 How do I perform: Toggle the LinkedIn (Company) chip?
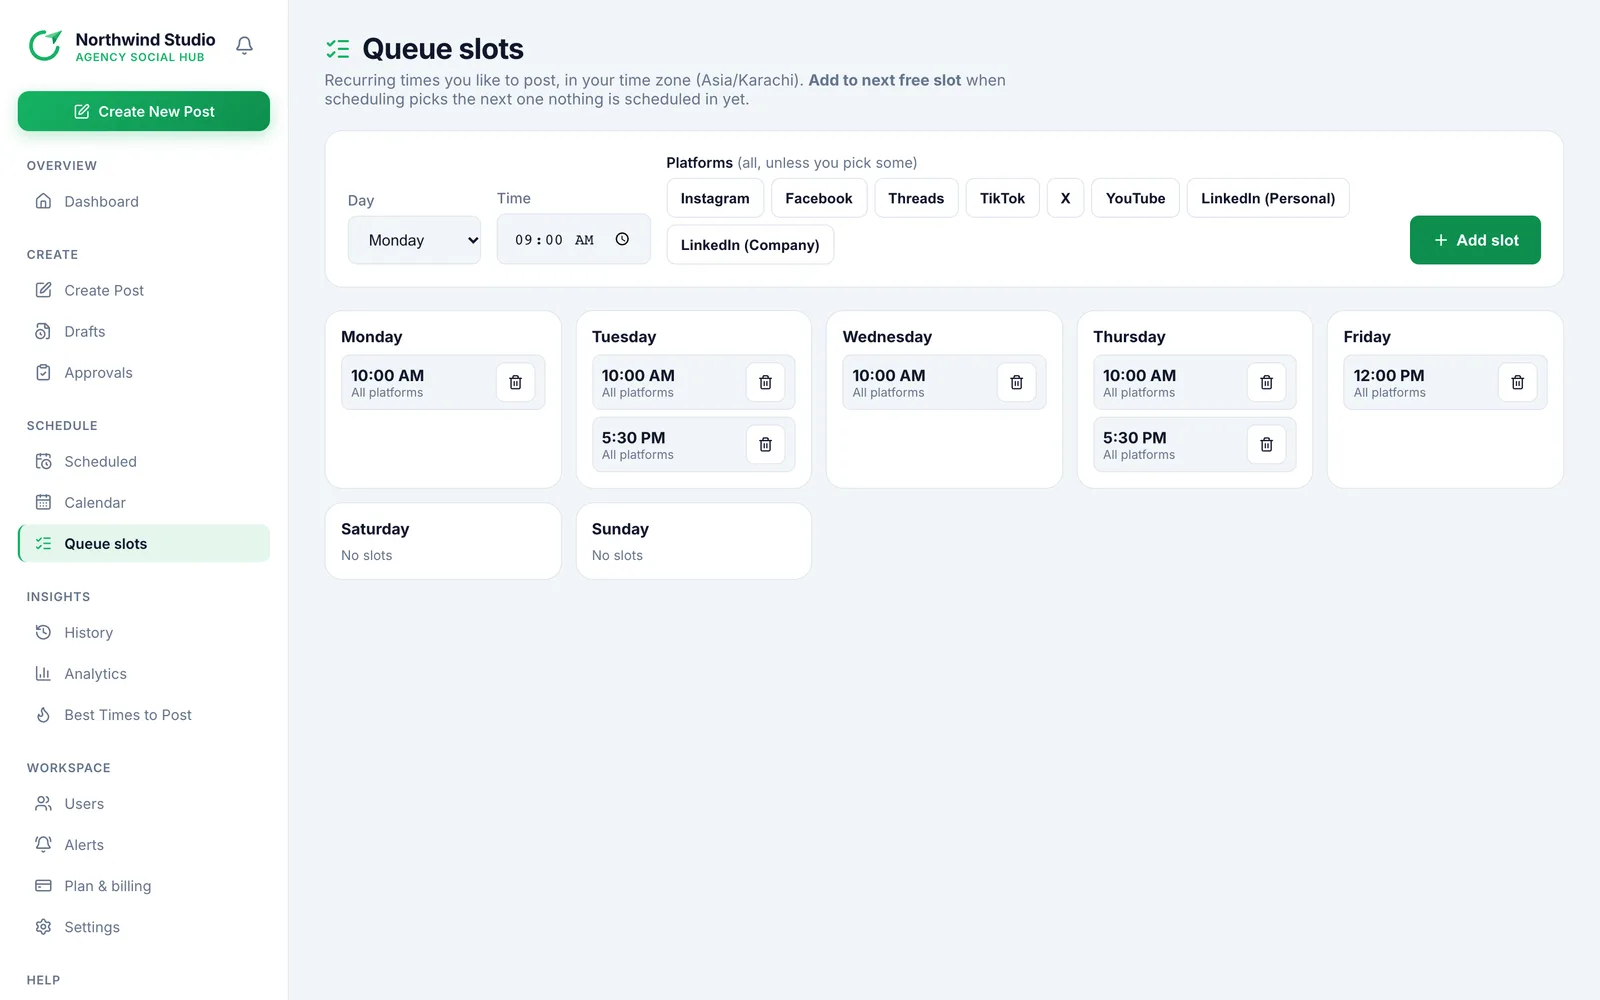point(750,245)
